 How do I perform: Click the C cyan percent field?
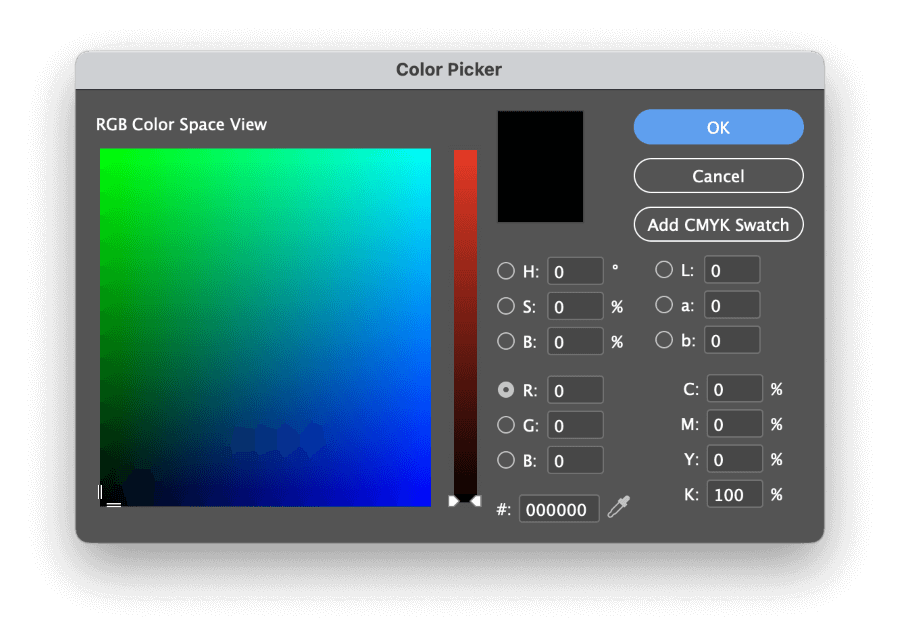(x=735, y=389)
